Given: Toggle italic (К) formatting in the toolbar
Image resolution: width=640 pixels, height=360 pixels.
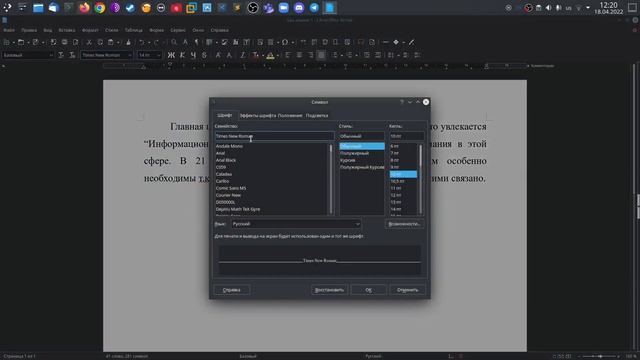Looking at the screenshot, I should point(182,55).
